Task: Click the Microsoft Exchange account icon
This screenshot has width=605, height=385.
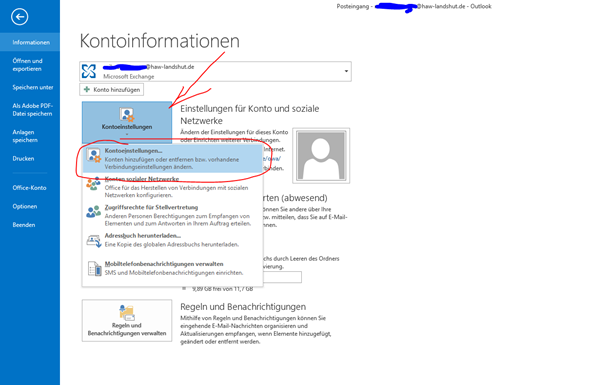Action: [89, 71]
